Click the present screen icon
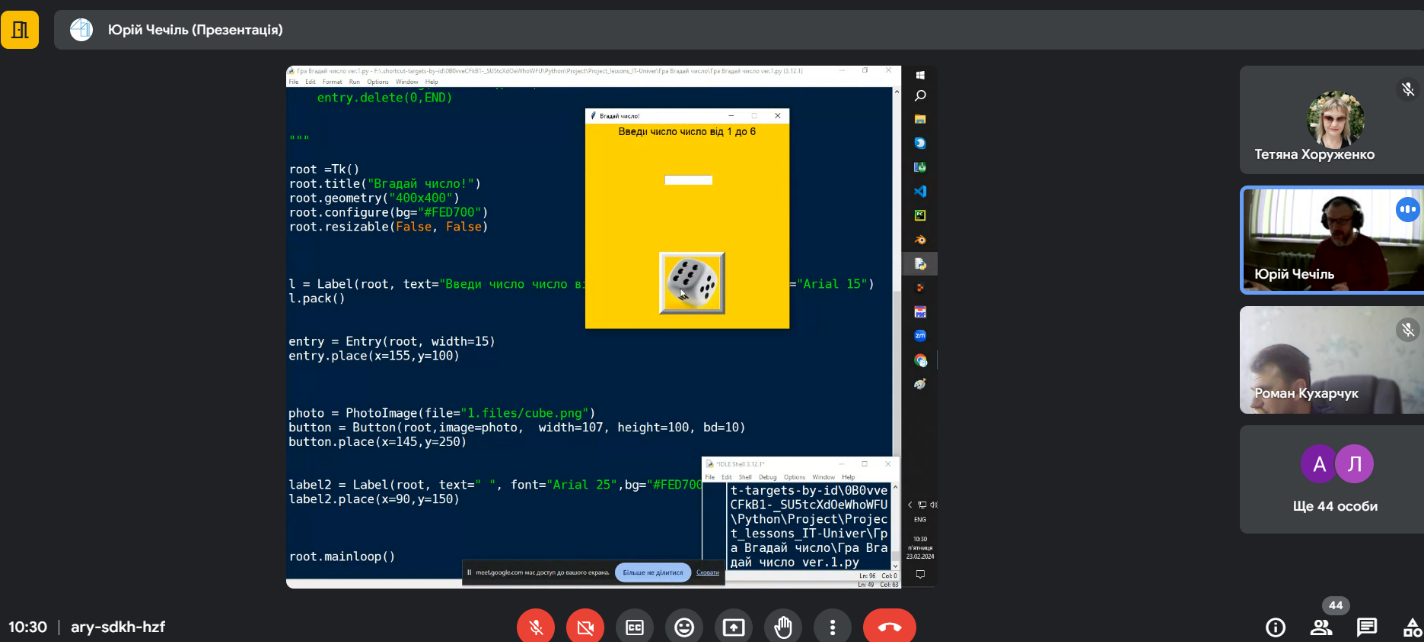 pyautogui.click(x=733, y=627)
